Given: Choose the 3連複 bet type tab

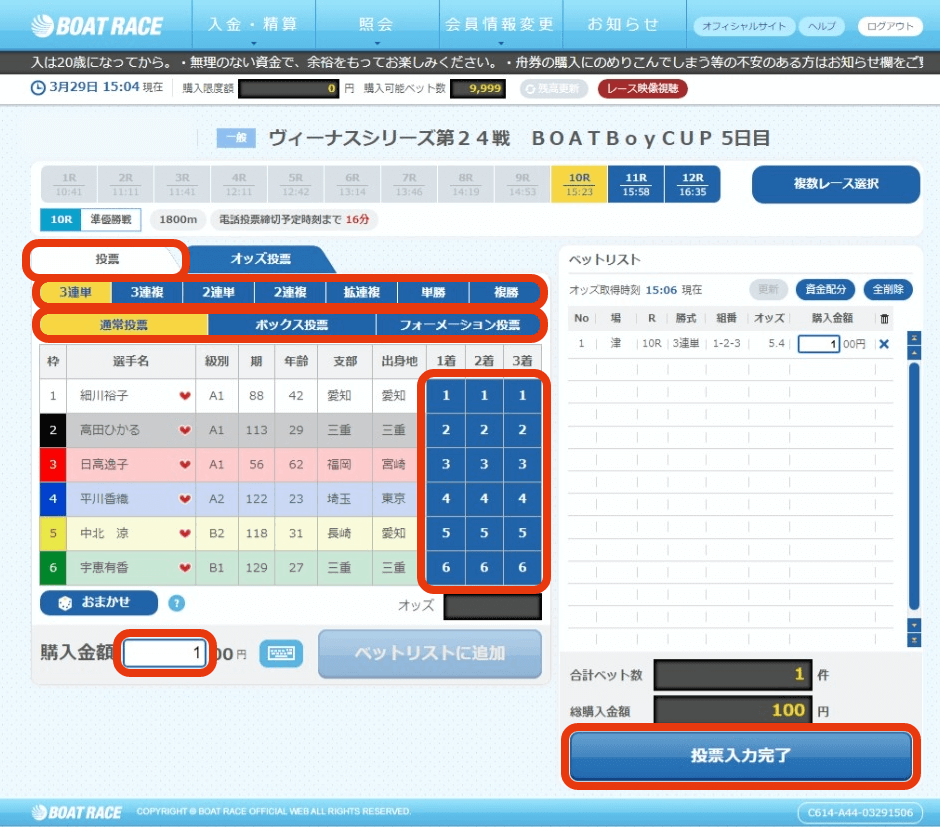Looking at the screenshot, I should 147,292.
